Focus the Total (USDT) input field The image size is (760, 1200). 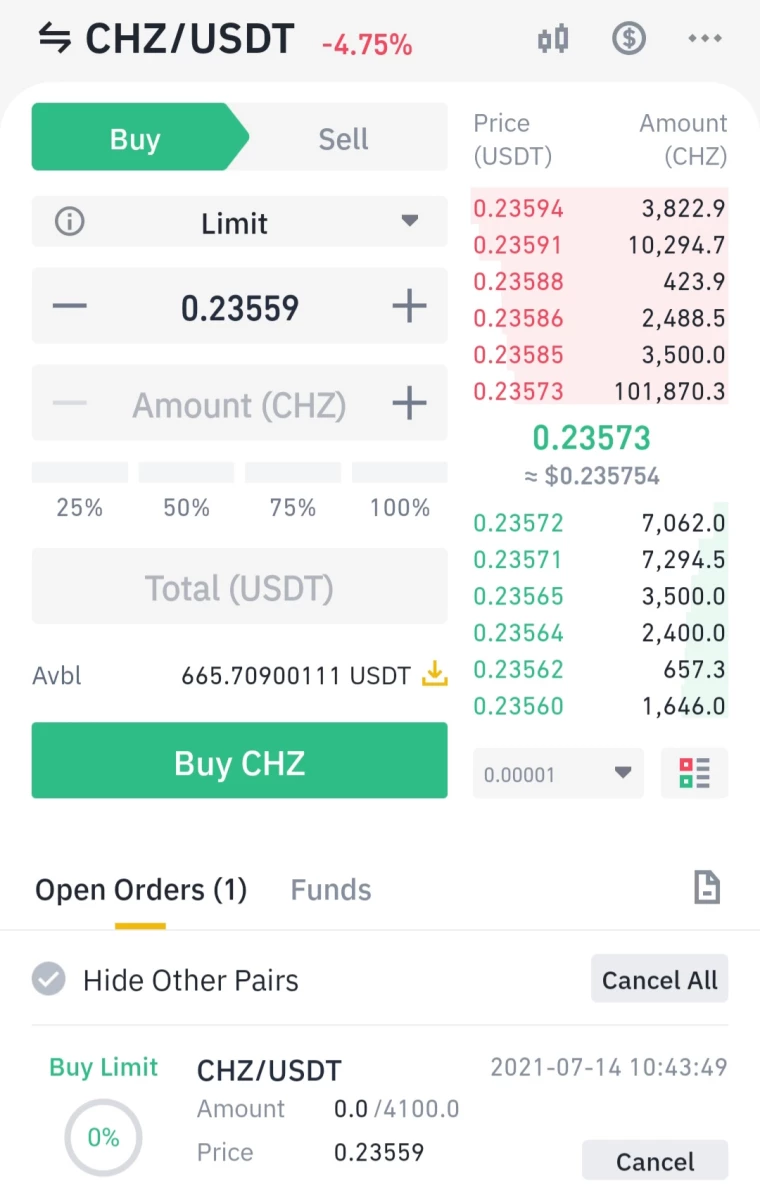coord(240,587)
